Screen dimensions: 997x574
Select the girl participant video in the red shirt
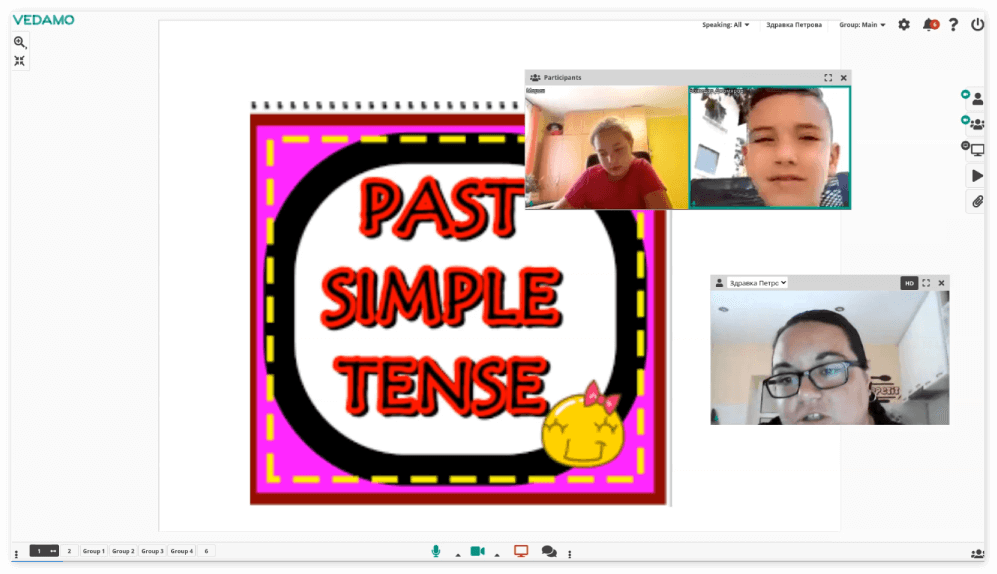pos(606,147)
